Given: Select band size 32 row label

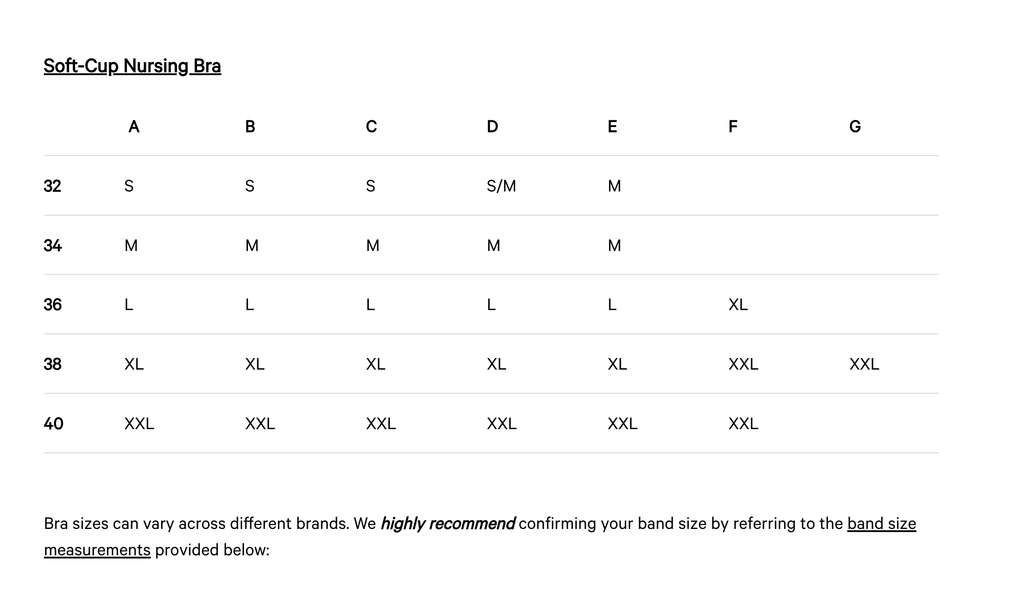Looking at the screenshot, I should tap(52, 186).
